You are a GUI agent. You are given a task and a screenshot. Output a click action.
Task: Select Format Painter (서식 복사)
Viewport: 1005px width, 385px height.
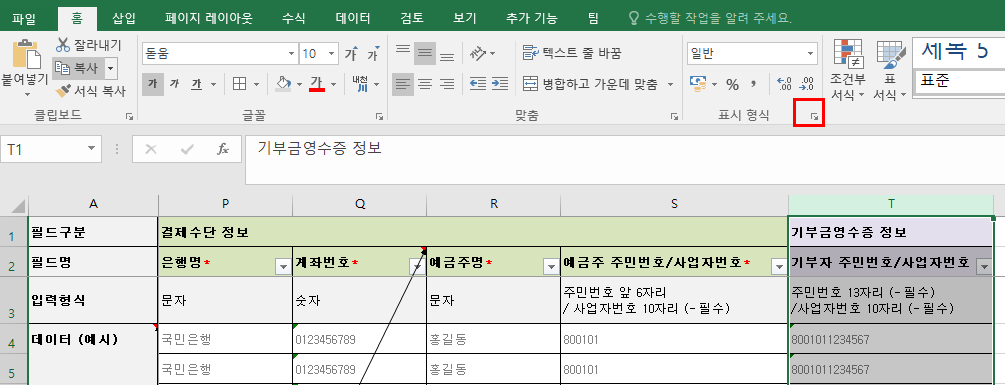[91, 91]
